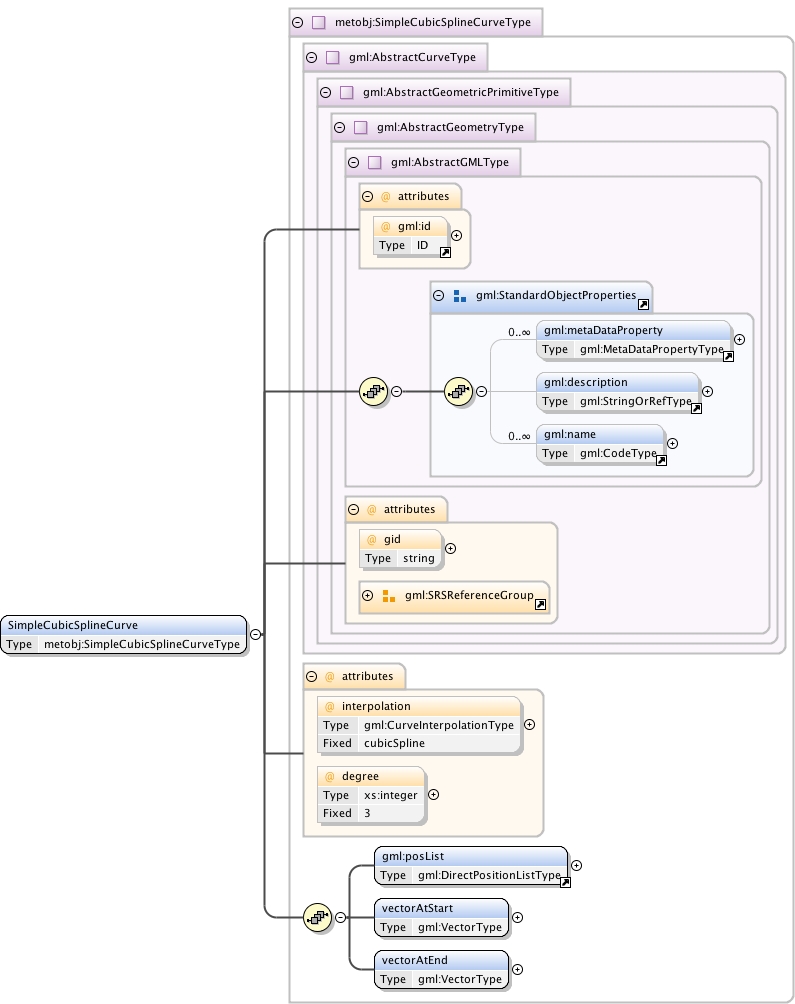Select the interpolation attribute box
This screenshot has height=1004, width=795.
coord(419,725)
